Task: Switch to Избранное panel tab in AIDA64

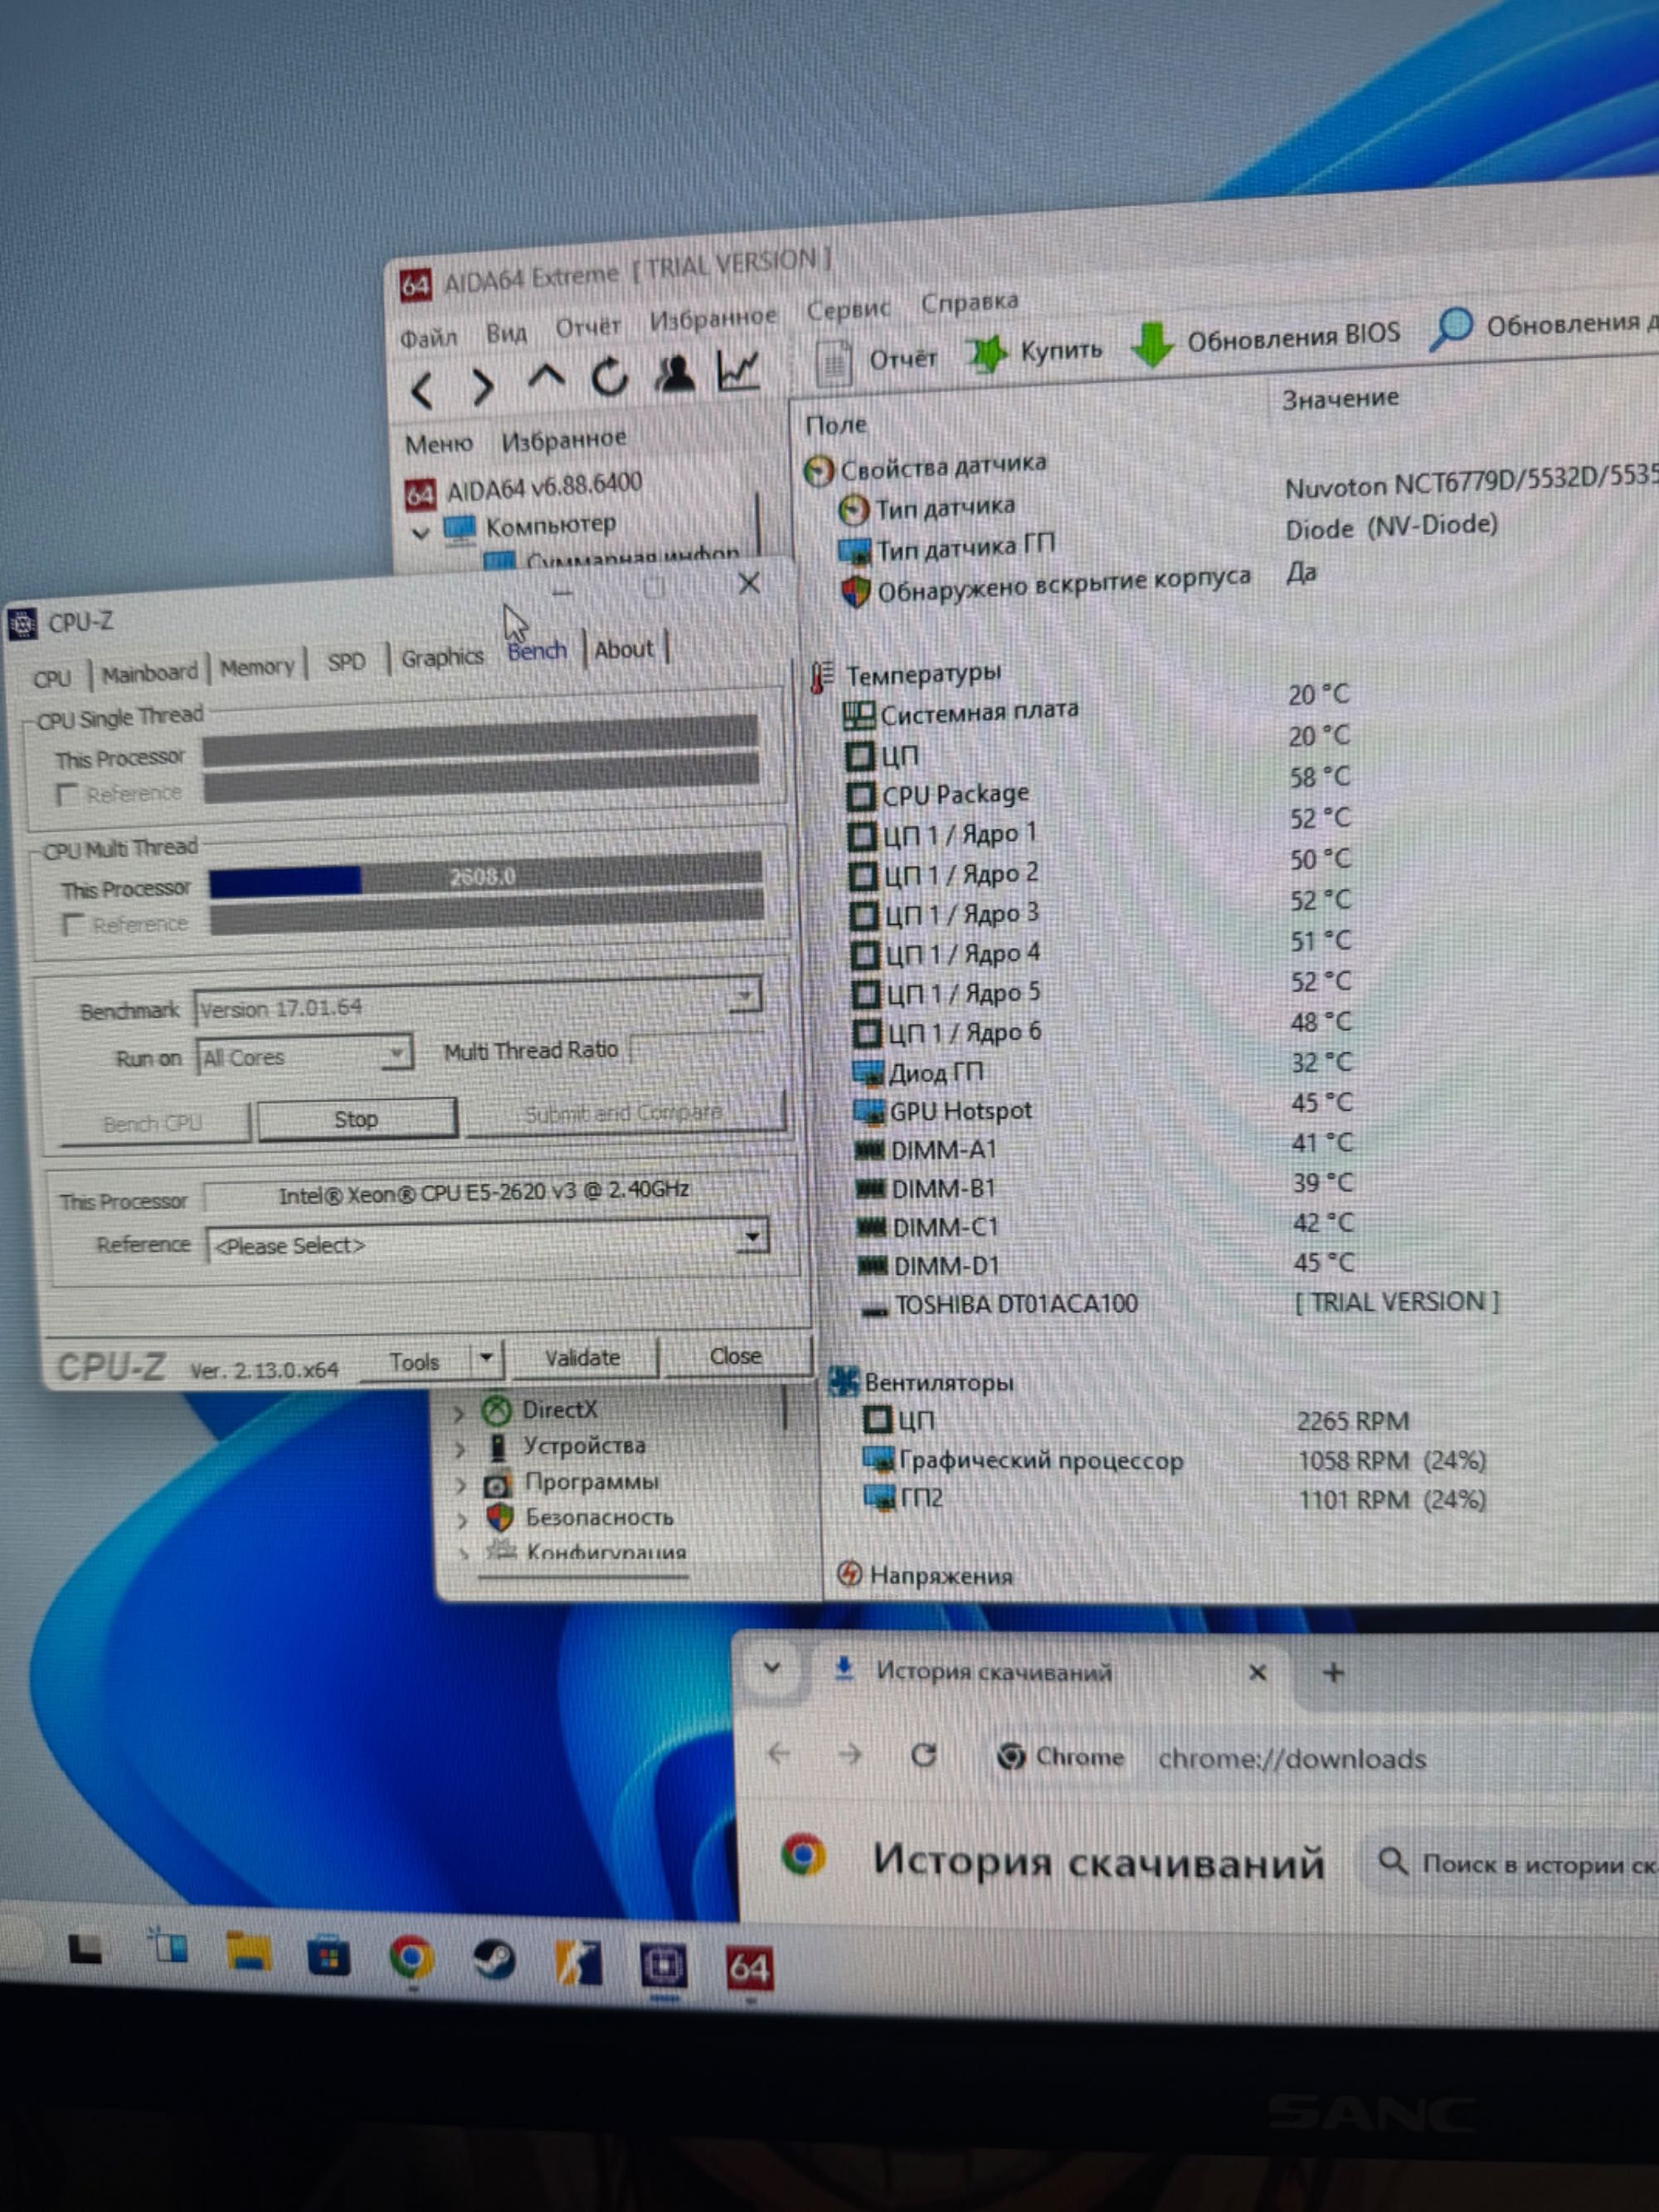Action: tap(564, 439)
